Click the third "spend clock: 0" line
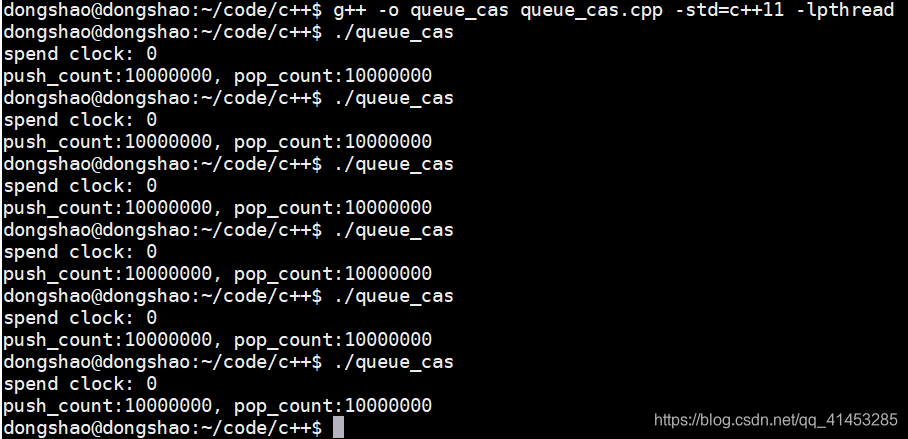The image size is (908, 439). (80, 186)
